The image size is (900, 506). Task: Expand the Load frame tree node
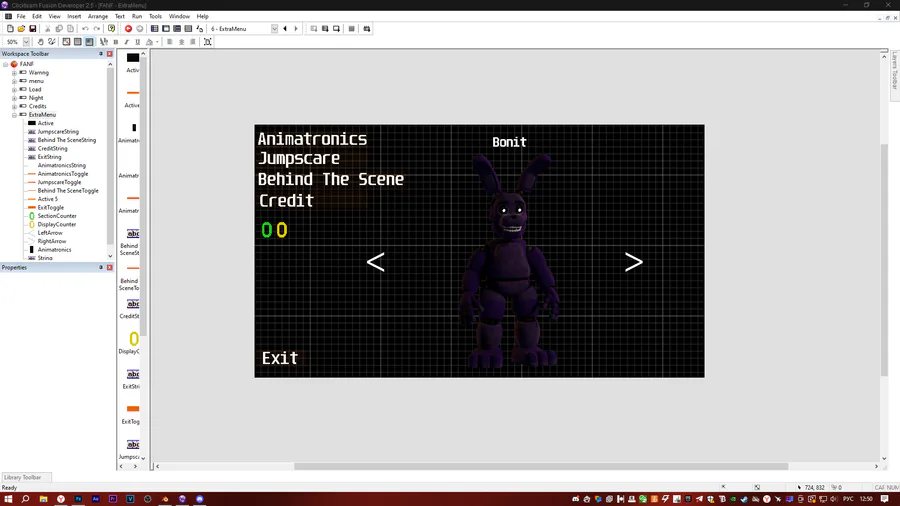click(x=14, y=89)
